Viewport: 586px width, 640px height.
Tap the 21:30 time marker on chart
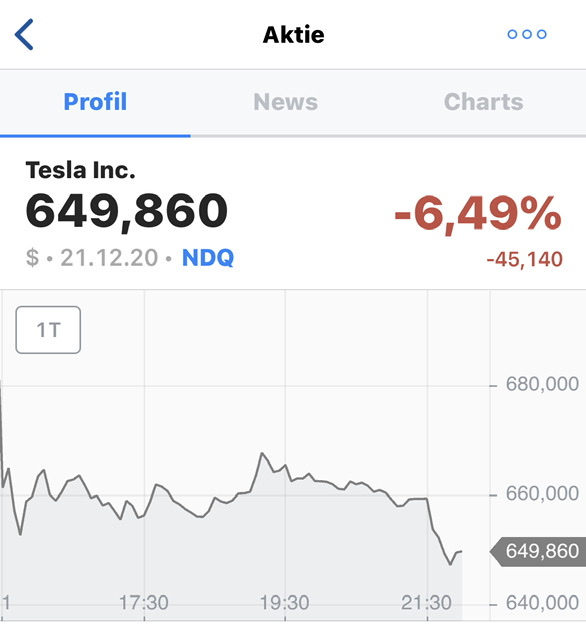(x=426, y=603)
